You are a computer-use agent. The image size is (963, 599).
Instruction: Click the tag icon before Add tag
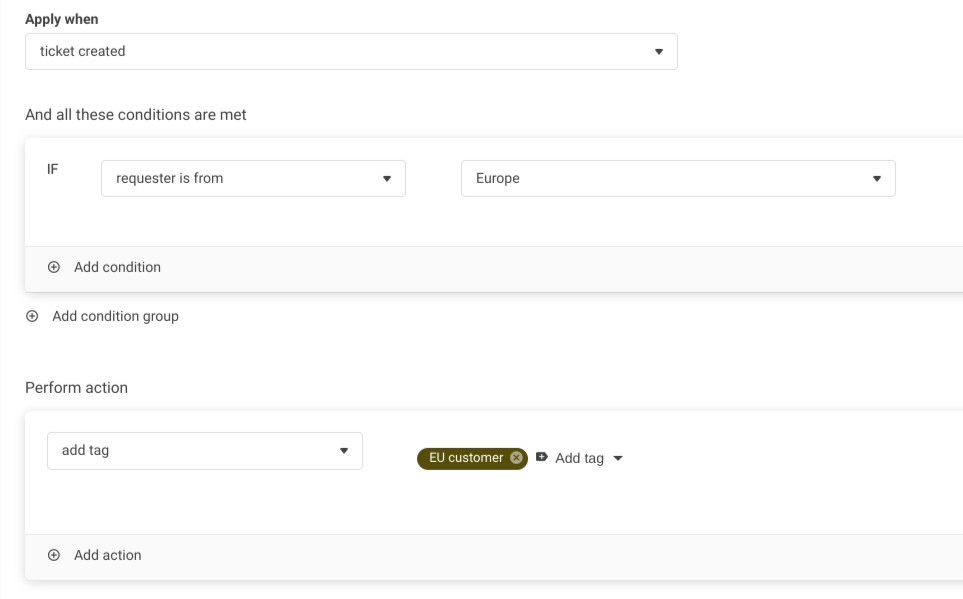coord(542,457)
